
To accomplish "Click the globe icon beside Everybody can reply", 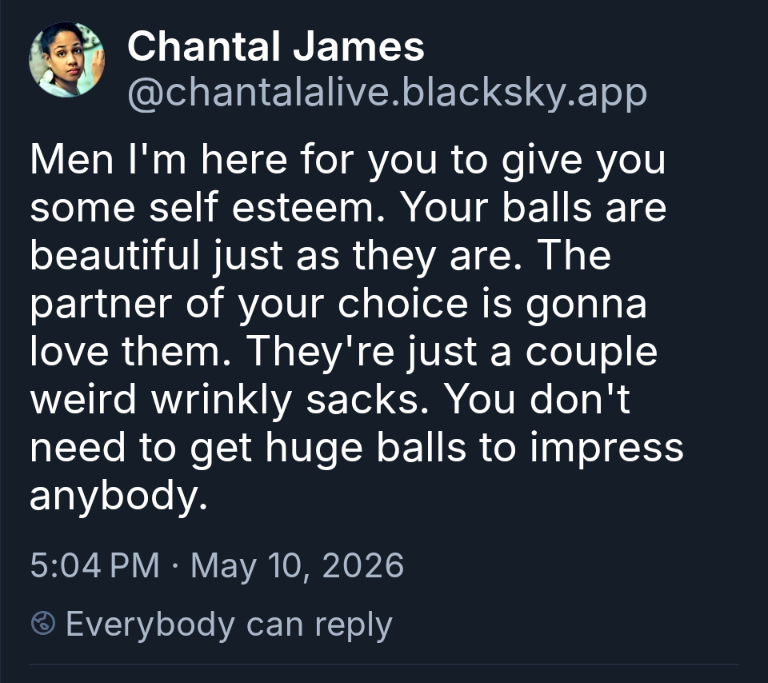I will (x=43, y=623).
